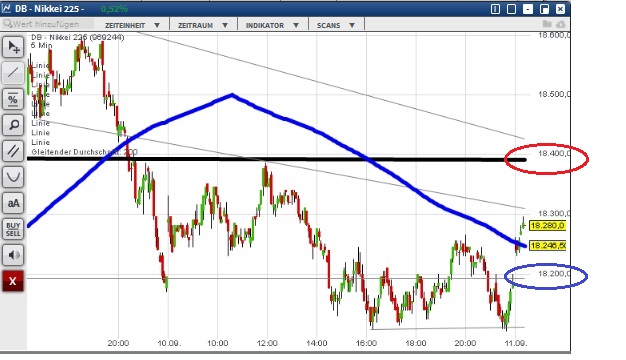The height and width of the screenshot is (360, 626).
Task: Click the 10.09. date axis label
Action: [168, 343]
